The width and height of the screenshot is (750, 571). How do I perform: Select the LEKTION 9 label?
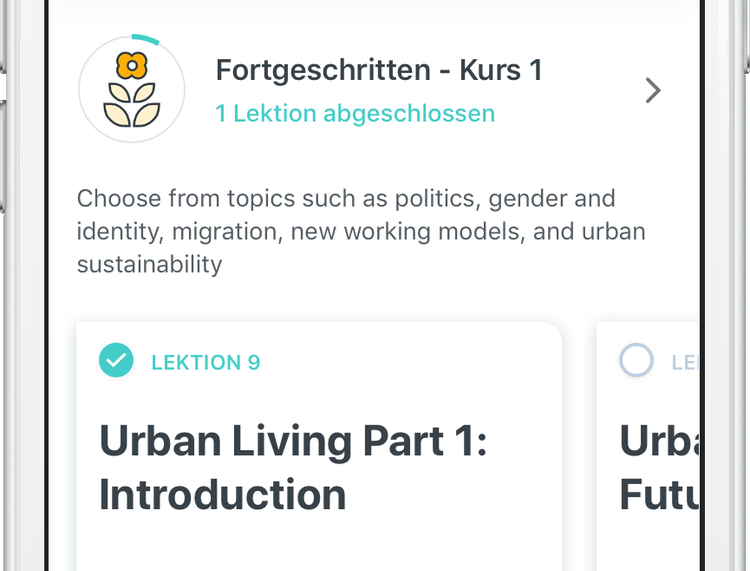(x=205, y=362)
